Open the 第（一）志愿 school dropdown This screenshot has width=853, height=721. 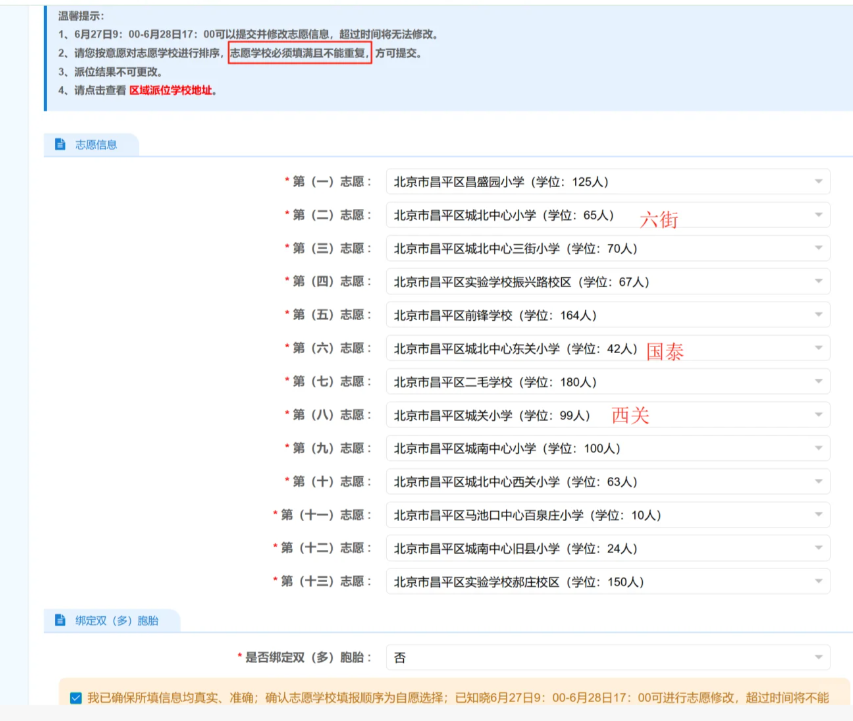pos(608,182)
